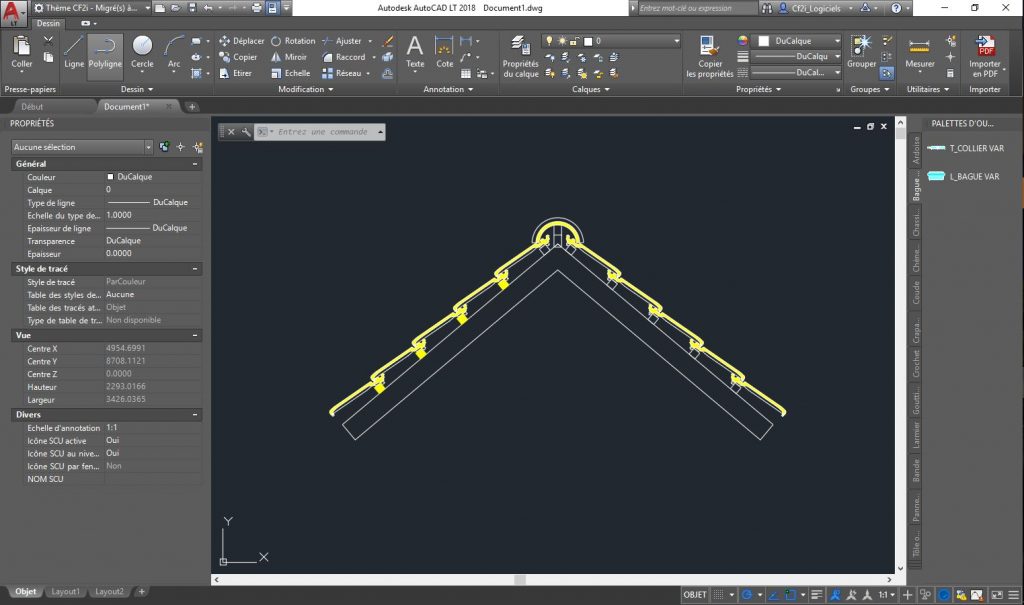Toggle the OBJET mode in status bar

695,595
